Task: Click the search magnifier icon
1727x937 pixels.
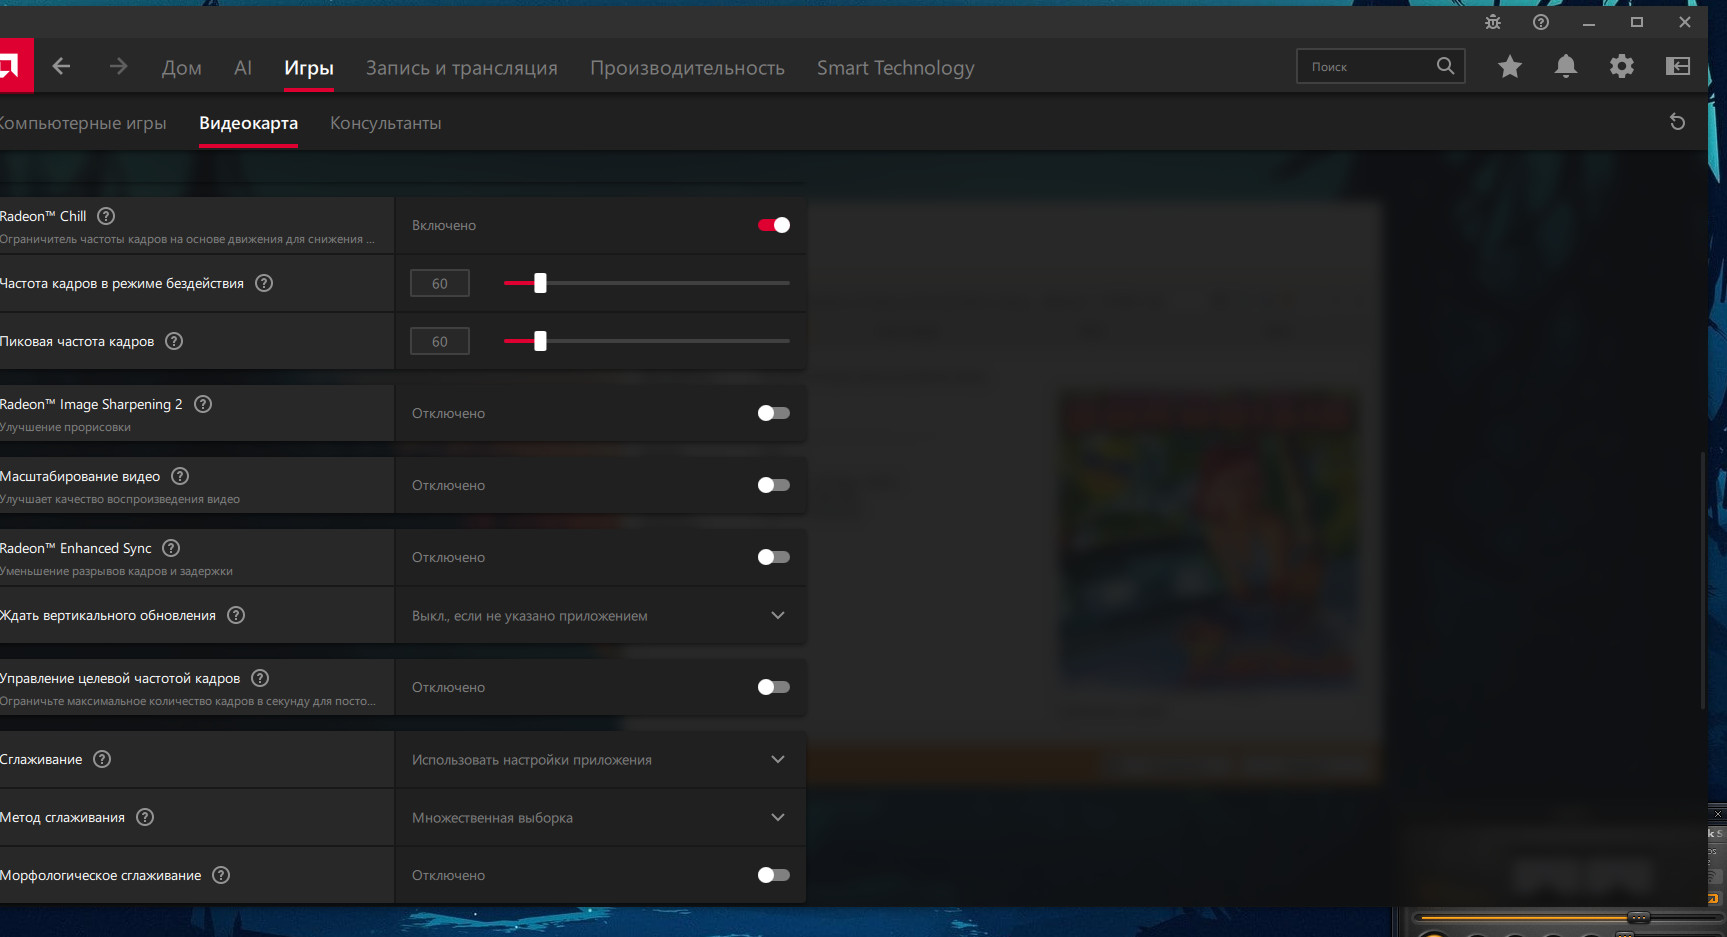Action: pyautogui.click(x=1445, y=66)
